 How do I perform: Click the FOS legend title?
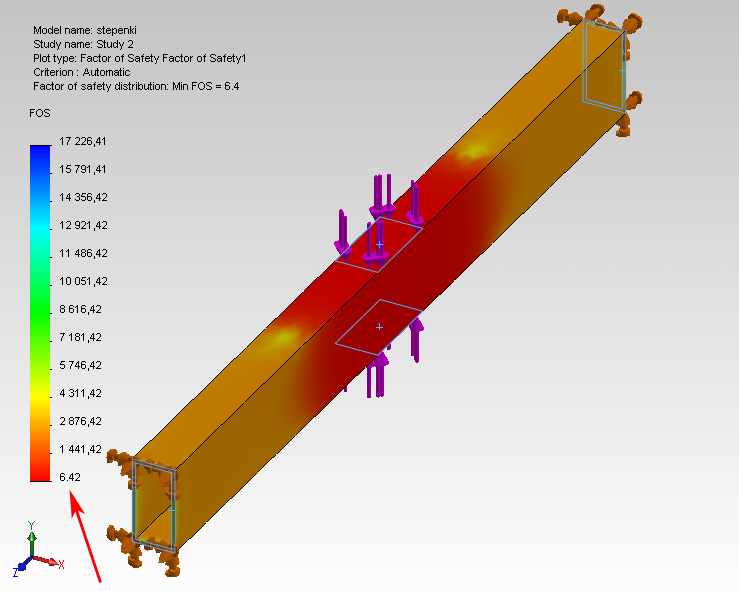coord(40,113)
